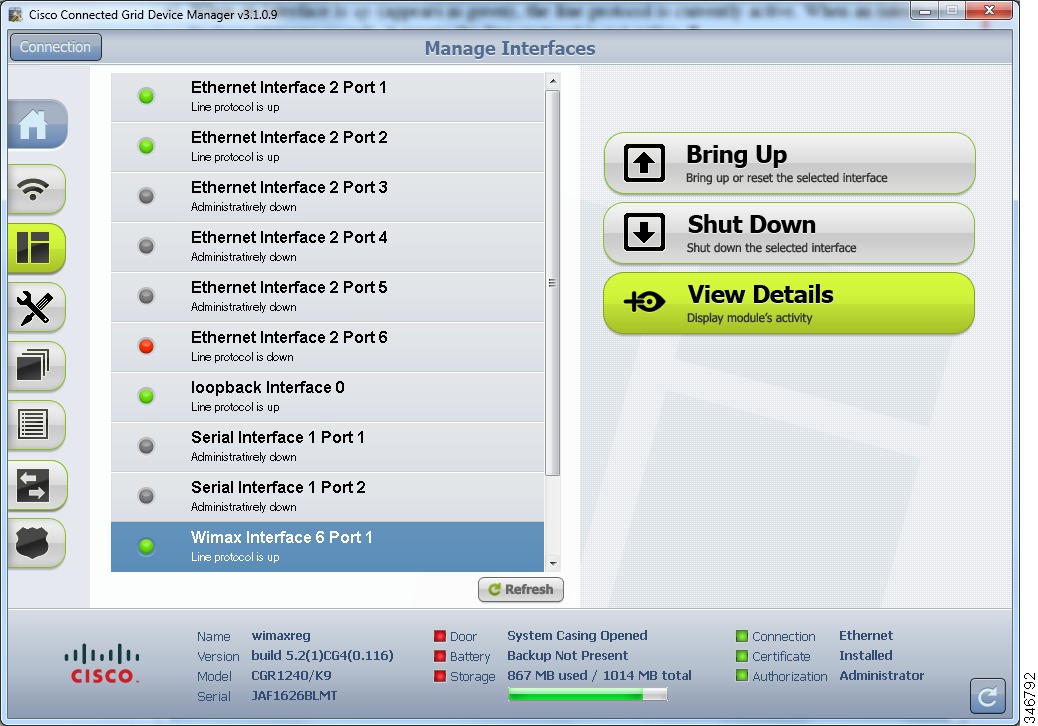Open the left-right arrows transfer sidebar icon
This screenshot has width=1038, height=726.
click(x=36, y=485)
